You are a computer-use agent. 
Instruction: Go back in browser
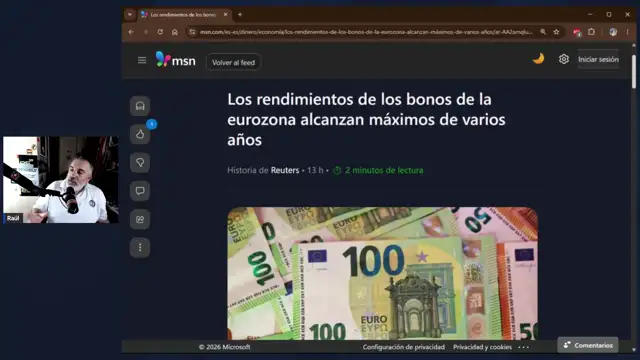pos(131,32)
